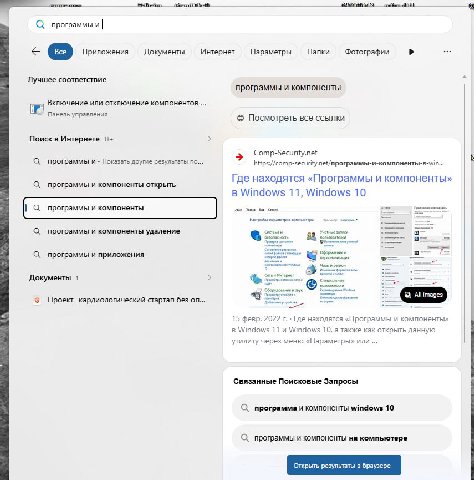The image size is (474, 480).
Task: Click the magnifier icon in search box
Action: click(x=40, y=25)
